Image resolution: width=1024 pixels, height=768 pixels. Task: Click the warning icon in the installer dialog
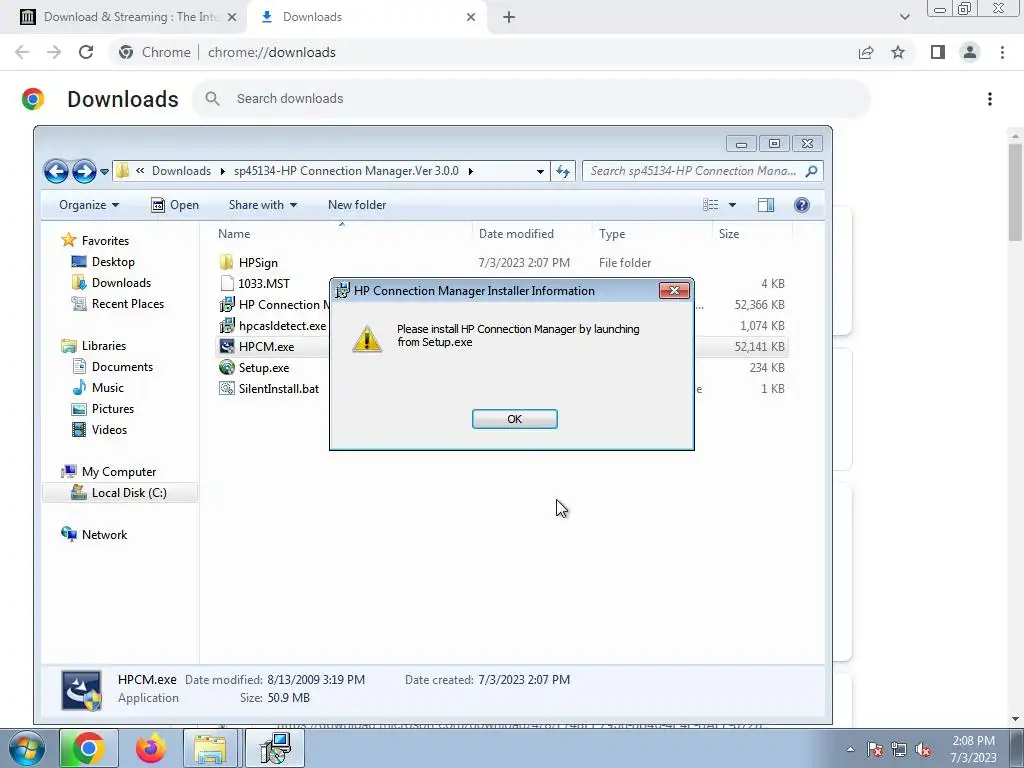pyautogui.click(x=367, y=338)
